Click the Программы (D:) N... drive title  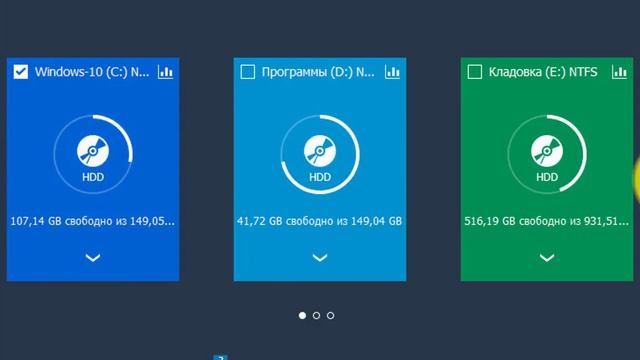(318, 72)
